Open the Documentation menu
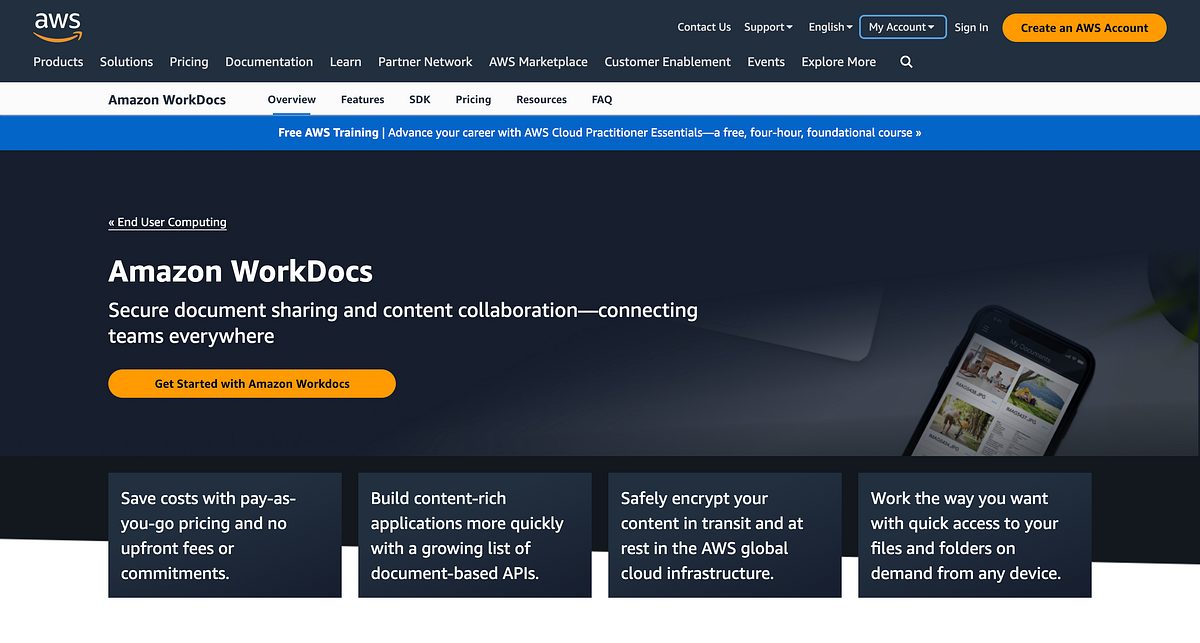1200x643 pixels. (x=269, y=62)
